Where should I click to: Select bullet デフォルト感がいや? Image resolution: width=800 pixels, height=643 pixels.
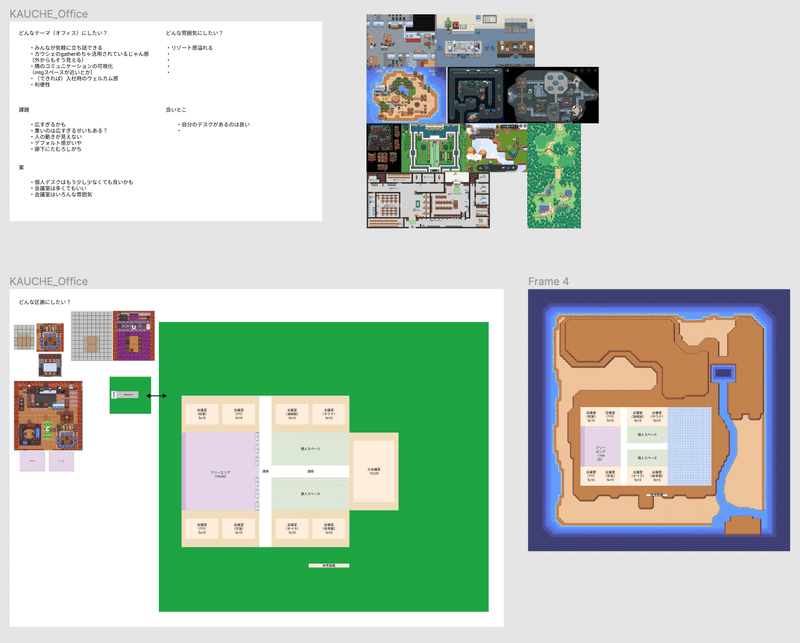(x=58, y=143)
